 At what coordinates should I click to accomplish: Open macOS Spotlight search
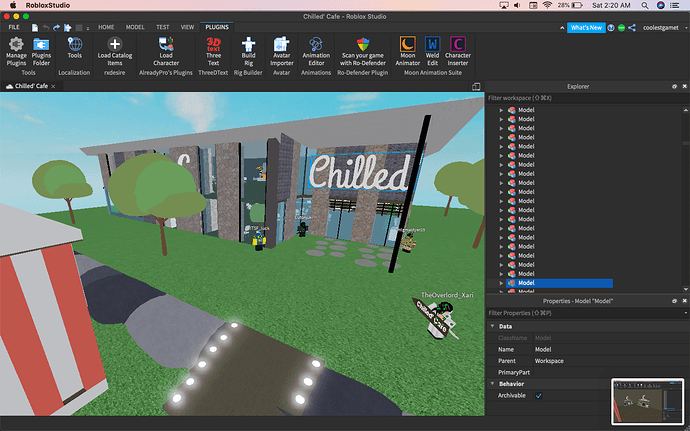(x=645, y=5)
